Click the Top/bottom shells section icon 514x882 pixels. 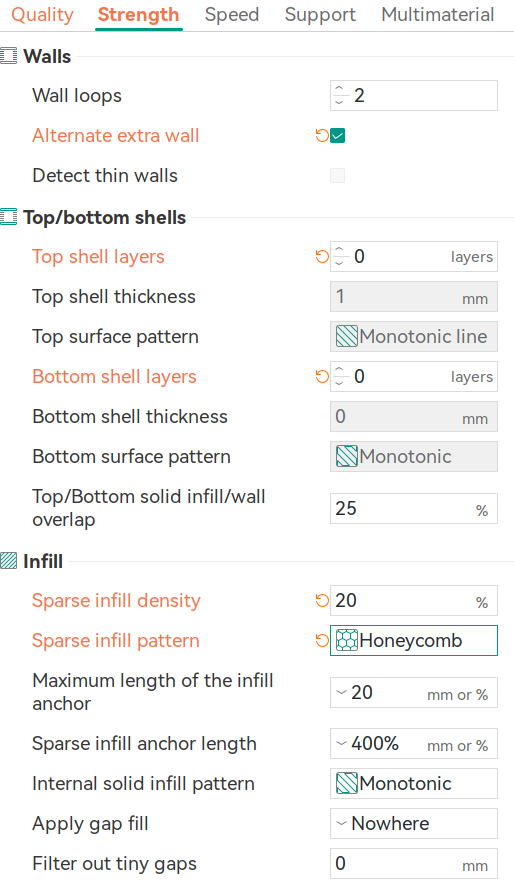tap(8, 217)
